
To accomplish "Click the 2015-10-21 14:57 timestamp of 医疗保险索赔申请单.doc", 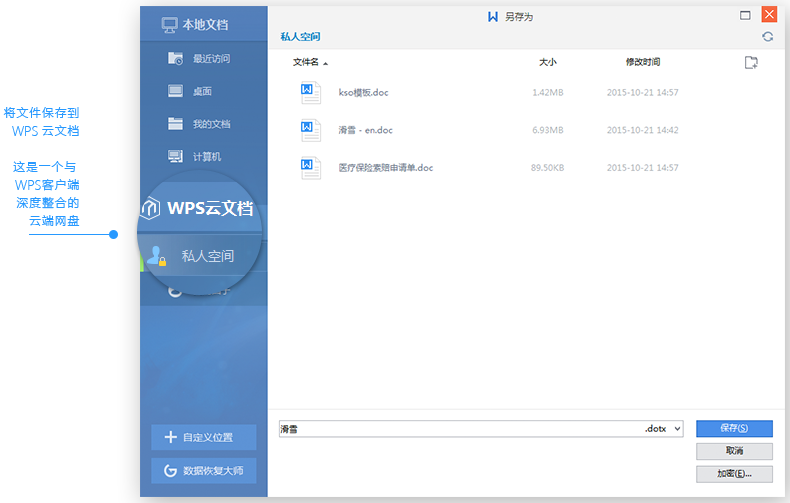I will (642, 168).
